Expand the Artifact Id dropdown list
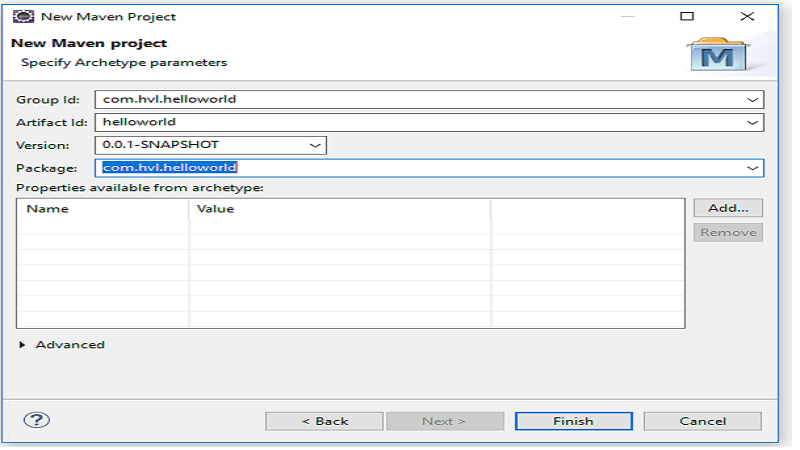Image resolution: width=800 pixels, height=450 pixels. point(752,122)
